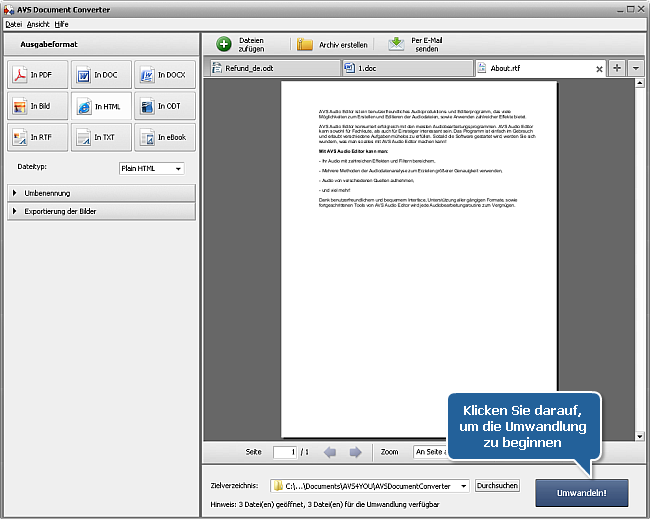Pick the In TXT format button

pos(101,137)
